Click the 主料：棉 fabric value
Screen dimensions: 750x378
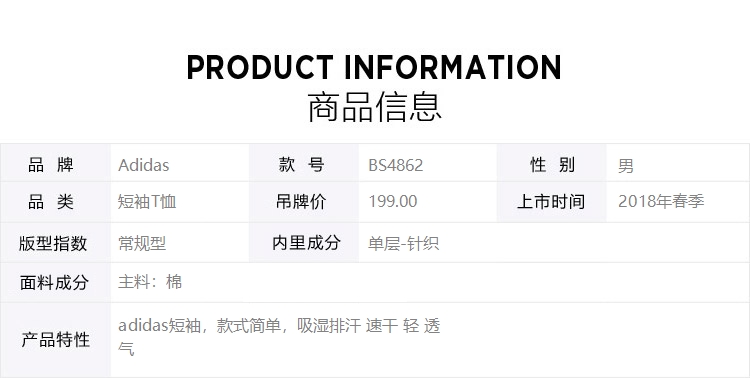pyautogui.click(x=150, y=282)
